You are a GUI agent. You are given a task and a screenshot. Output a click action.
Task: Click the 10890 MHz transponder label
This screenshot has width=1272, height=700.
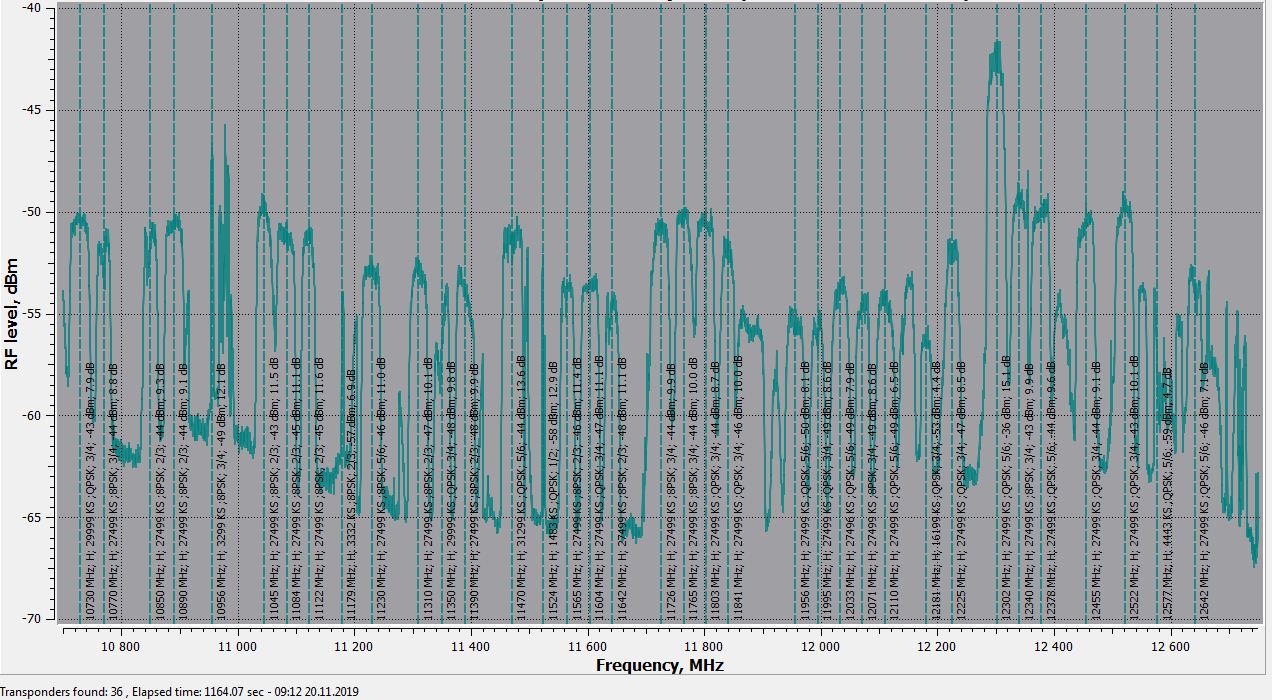point(183,490)
